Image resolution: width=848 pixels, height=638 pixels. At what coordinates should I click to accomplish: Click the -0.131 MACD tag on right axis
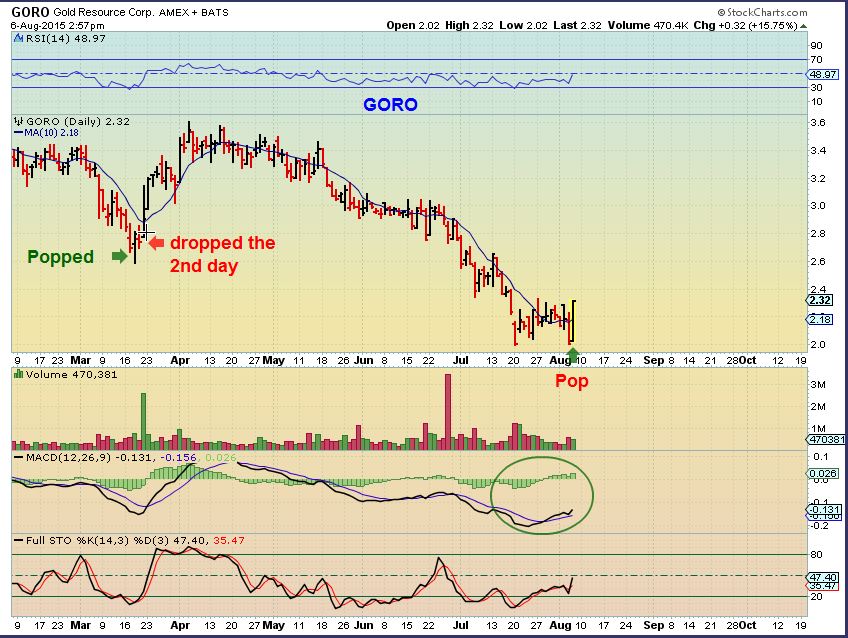point(824,509)
